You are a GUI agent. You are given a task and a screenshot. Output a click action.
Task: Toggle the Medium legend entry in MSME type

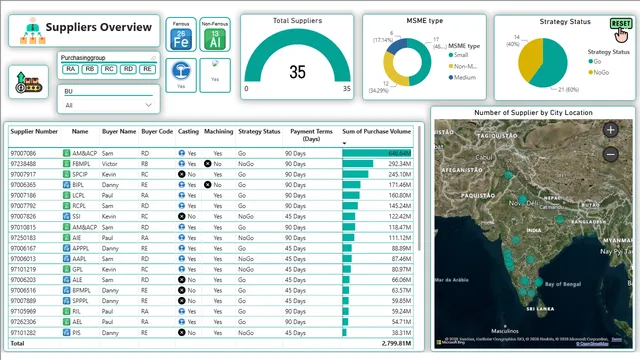(462, 78)
